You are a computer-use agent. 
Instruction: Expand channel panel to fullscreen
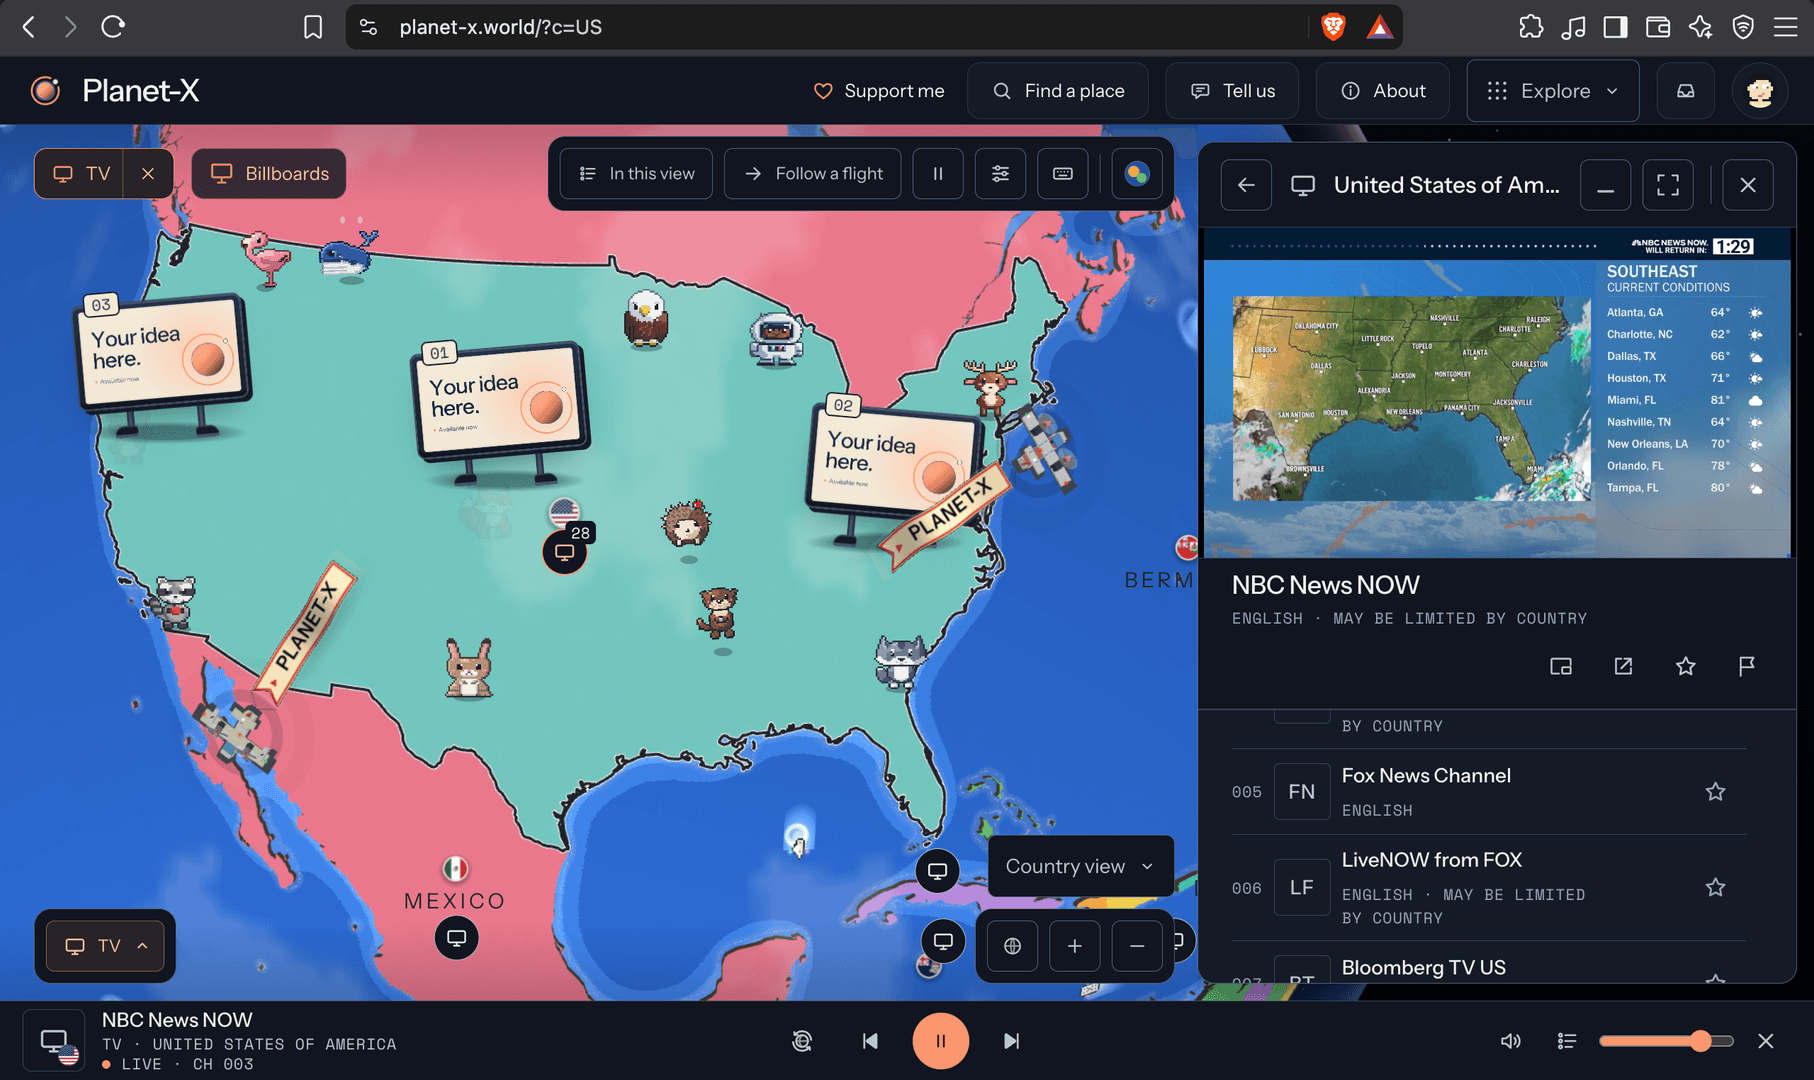click(1668, 185)
